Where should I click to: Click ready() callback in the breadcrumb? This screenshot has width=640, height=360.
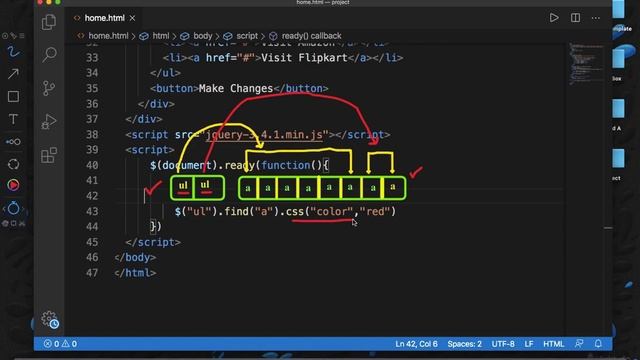point(311,36)
